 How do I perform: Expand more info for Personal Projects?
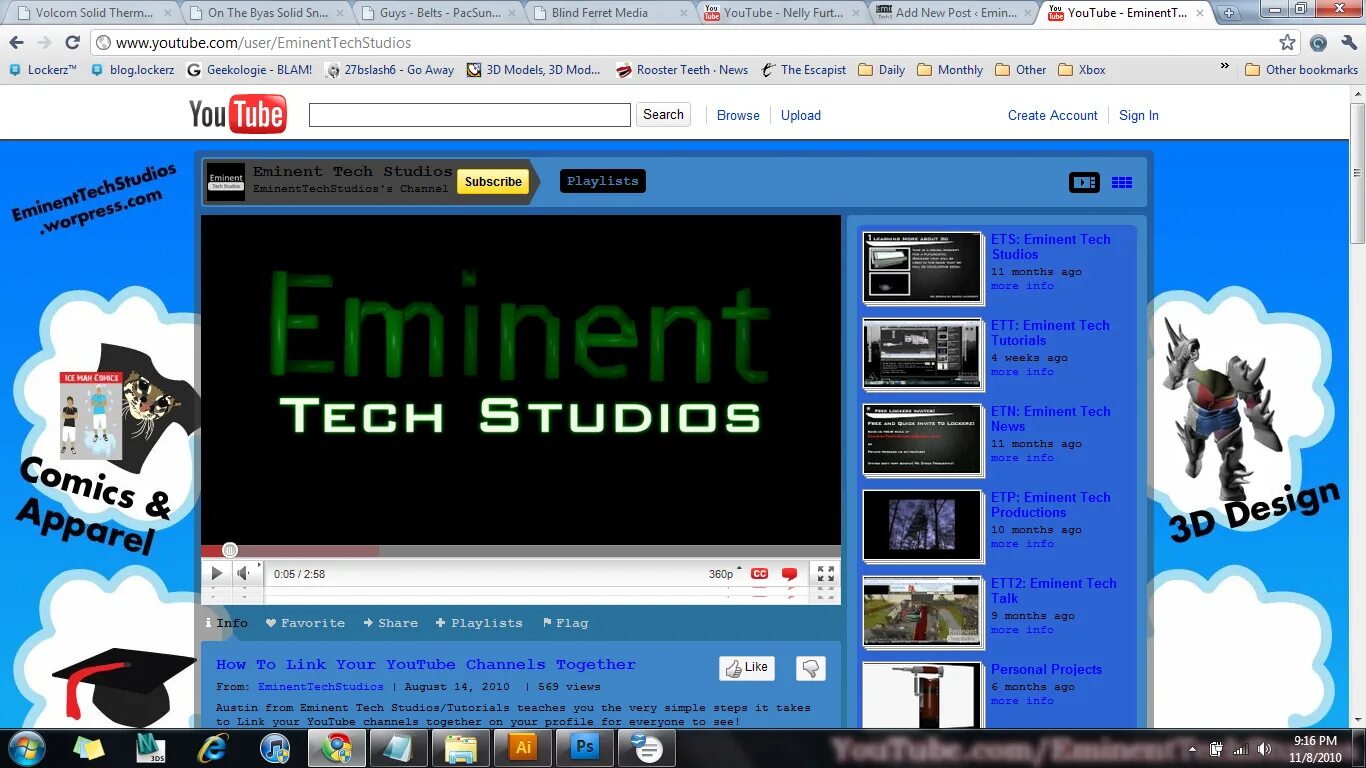click(1022, 701)
